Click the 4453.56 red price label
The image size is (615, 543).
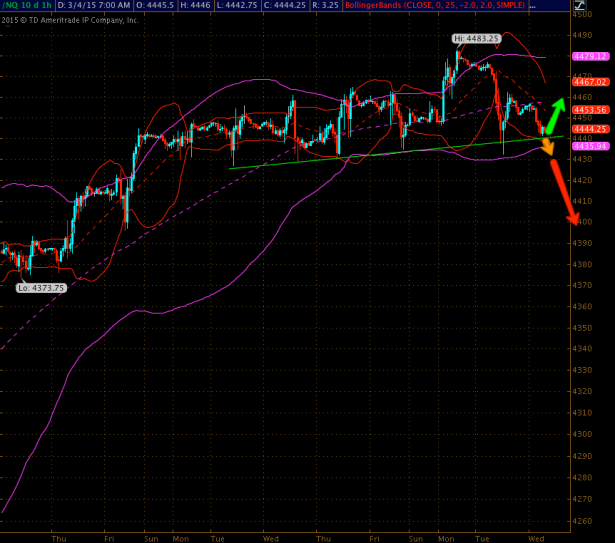pos(584,109)
